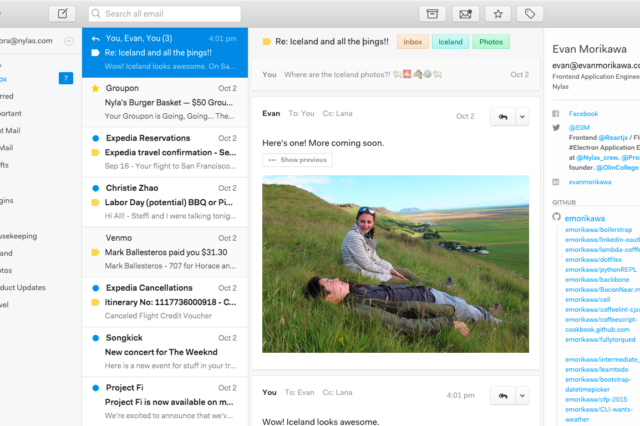Click the reply arrow on Evan's message

click(500, 116)
